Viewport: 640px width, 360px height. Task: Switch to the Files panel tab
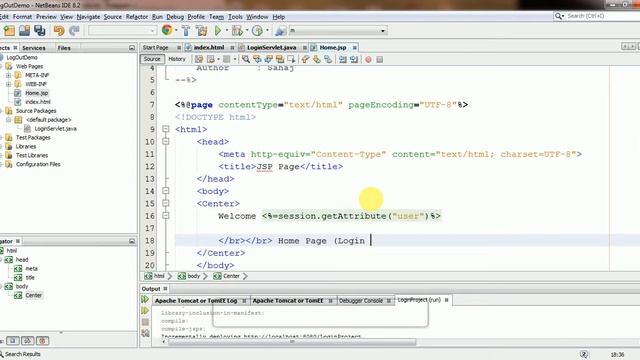click(x=64, y=48)
